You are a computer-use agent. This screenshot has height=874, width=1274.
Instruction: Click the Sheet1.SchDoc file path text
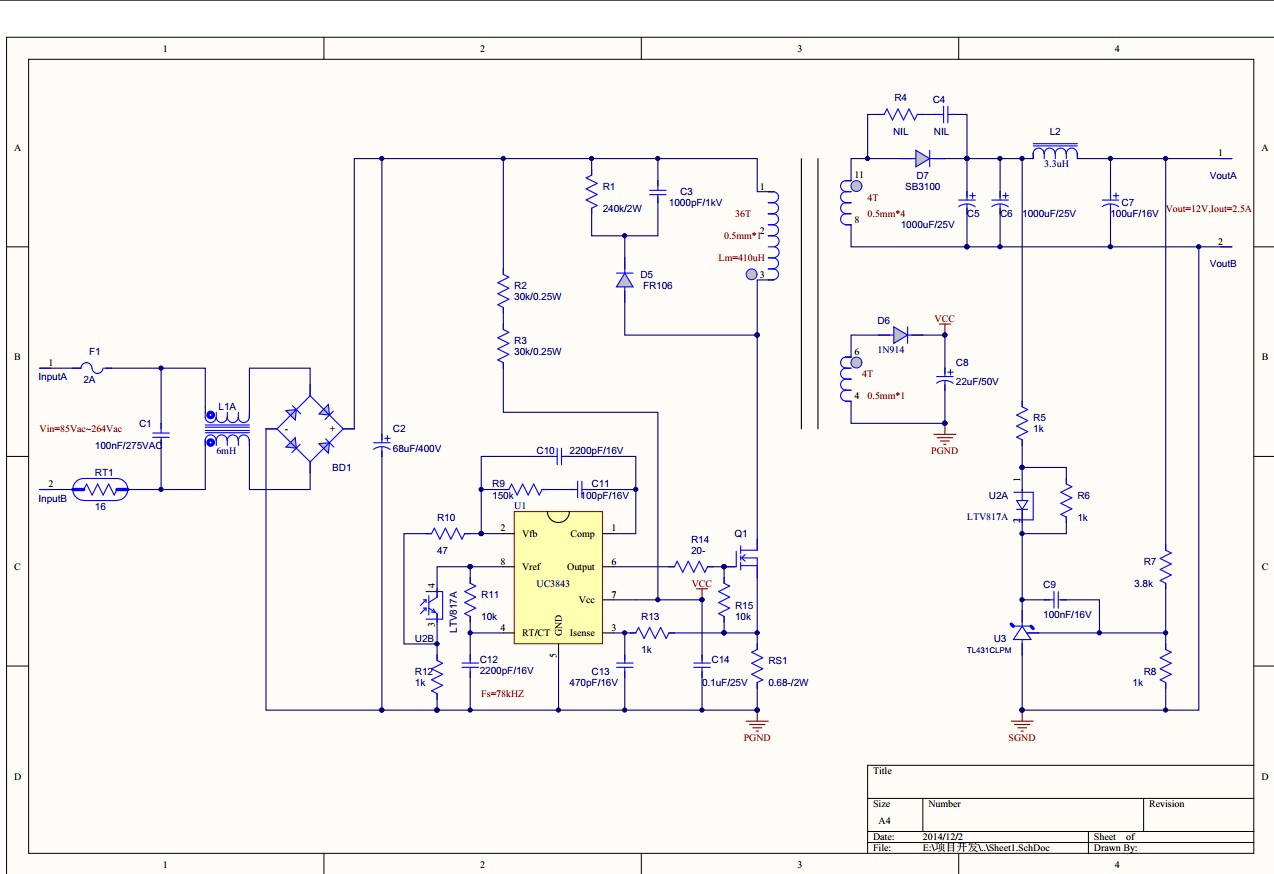(986, 847)
